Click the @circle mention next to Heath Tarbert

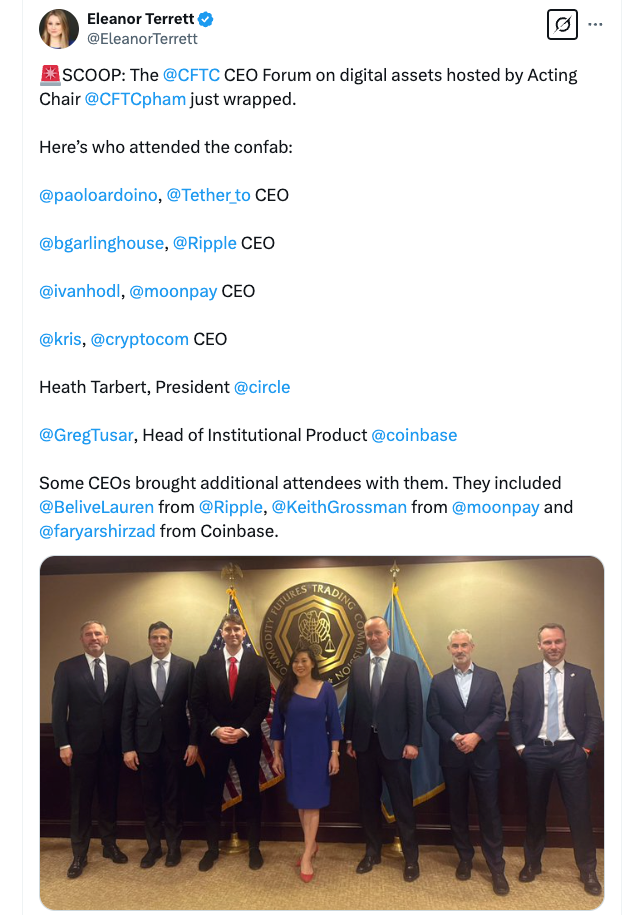point(262,387)
